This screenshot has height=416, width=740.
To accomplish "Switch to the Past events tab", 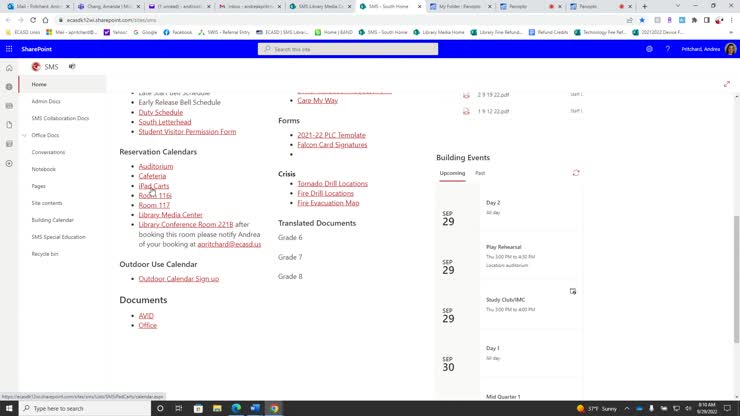I will click(480, 173).
